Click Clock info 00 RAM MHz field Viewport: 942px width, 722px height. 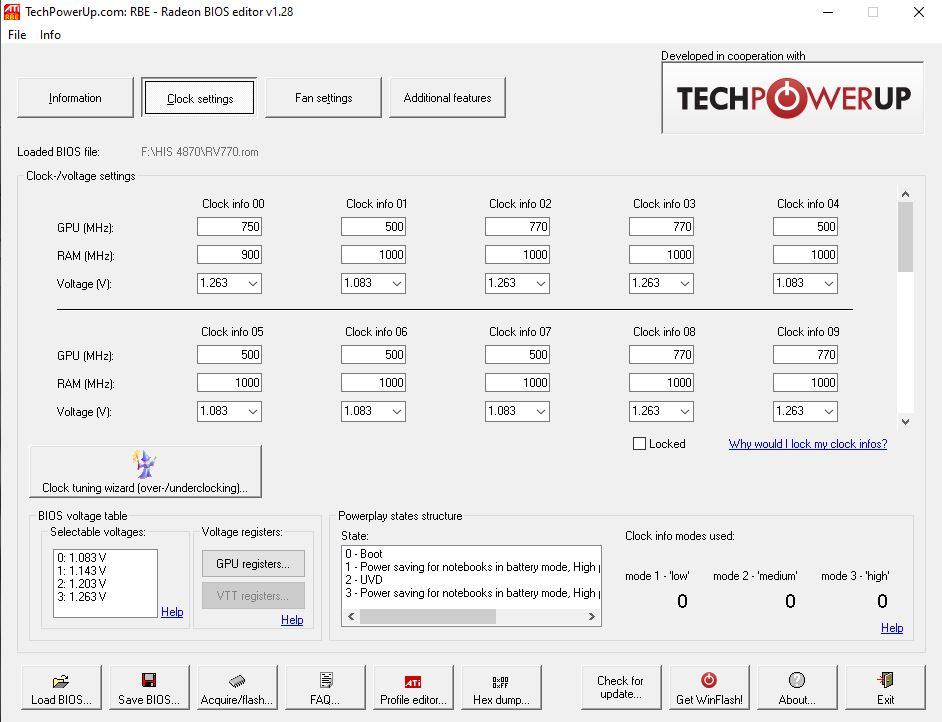pos(229,255)
